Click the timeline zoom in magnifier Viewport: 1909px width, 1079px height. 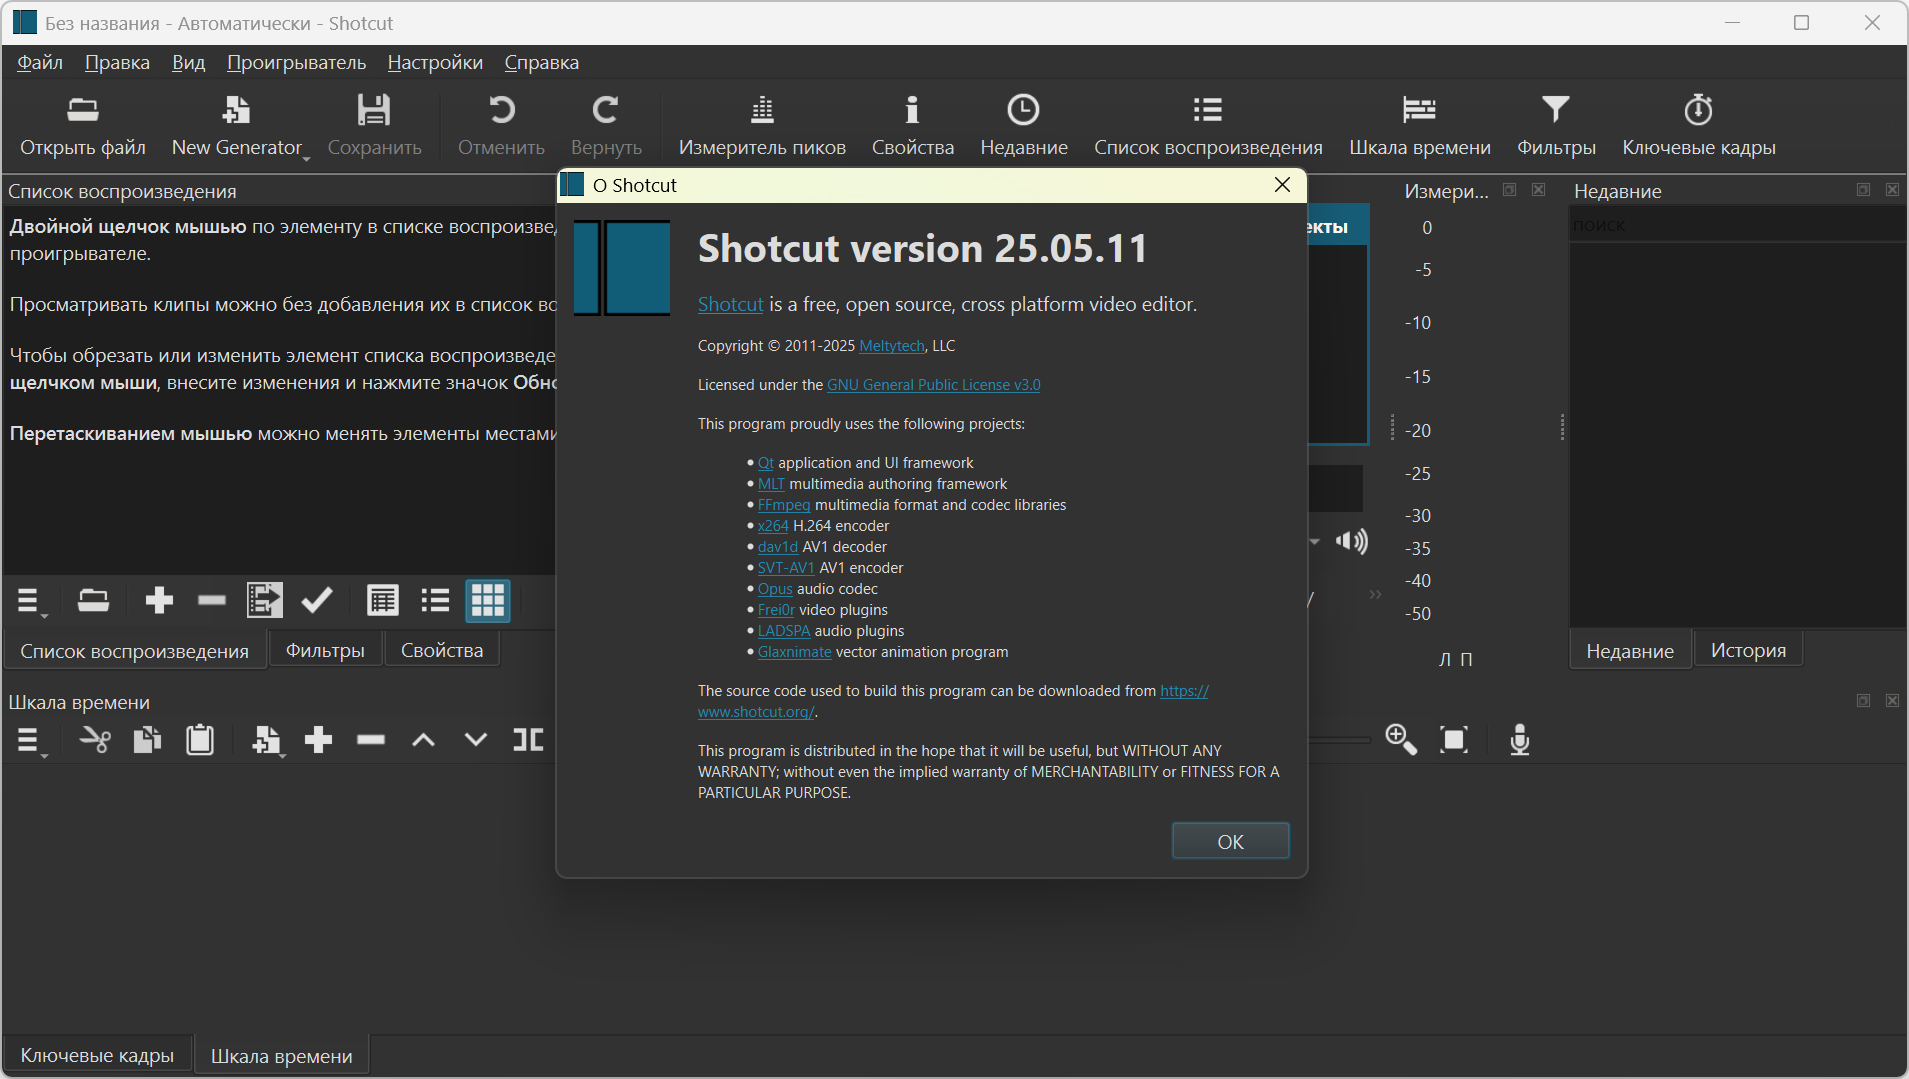pos(1400,740)
